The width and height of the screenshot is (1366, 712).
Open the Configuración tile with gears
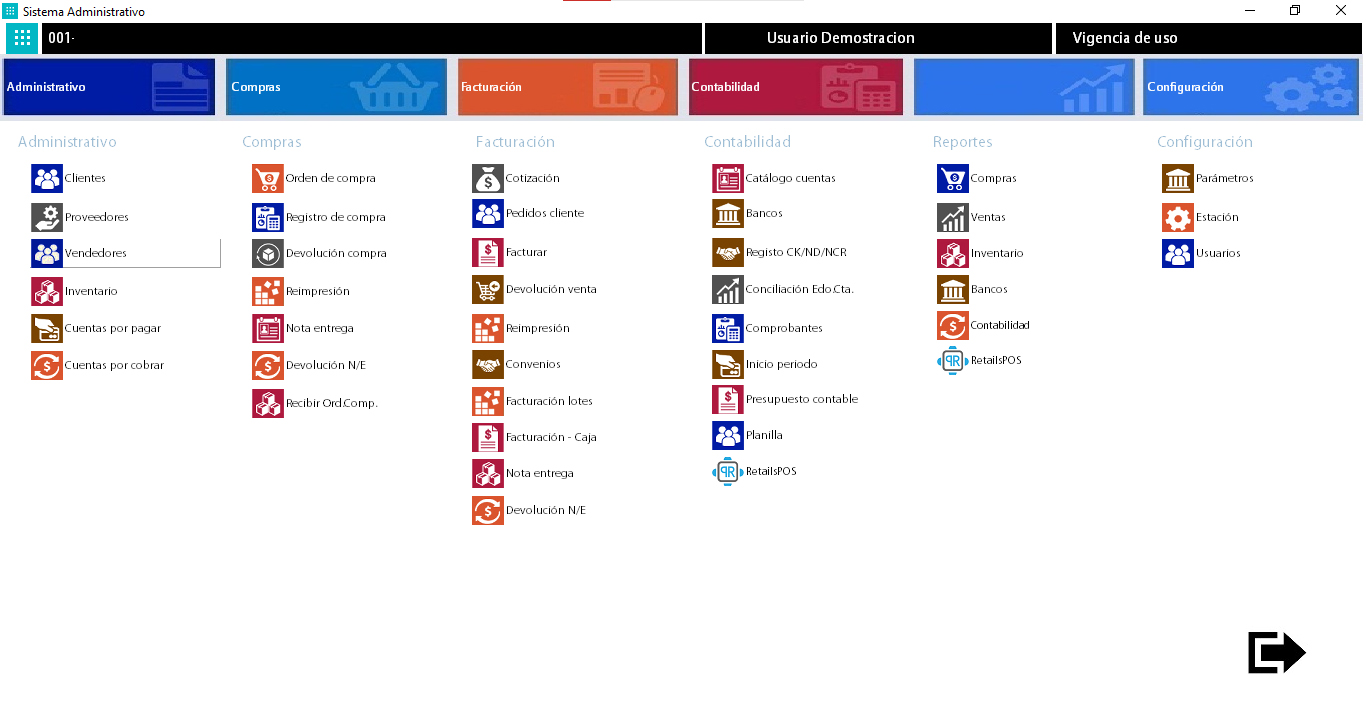point(1250,87)
